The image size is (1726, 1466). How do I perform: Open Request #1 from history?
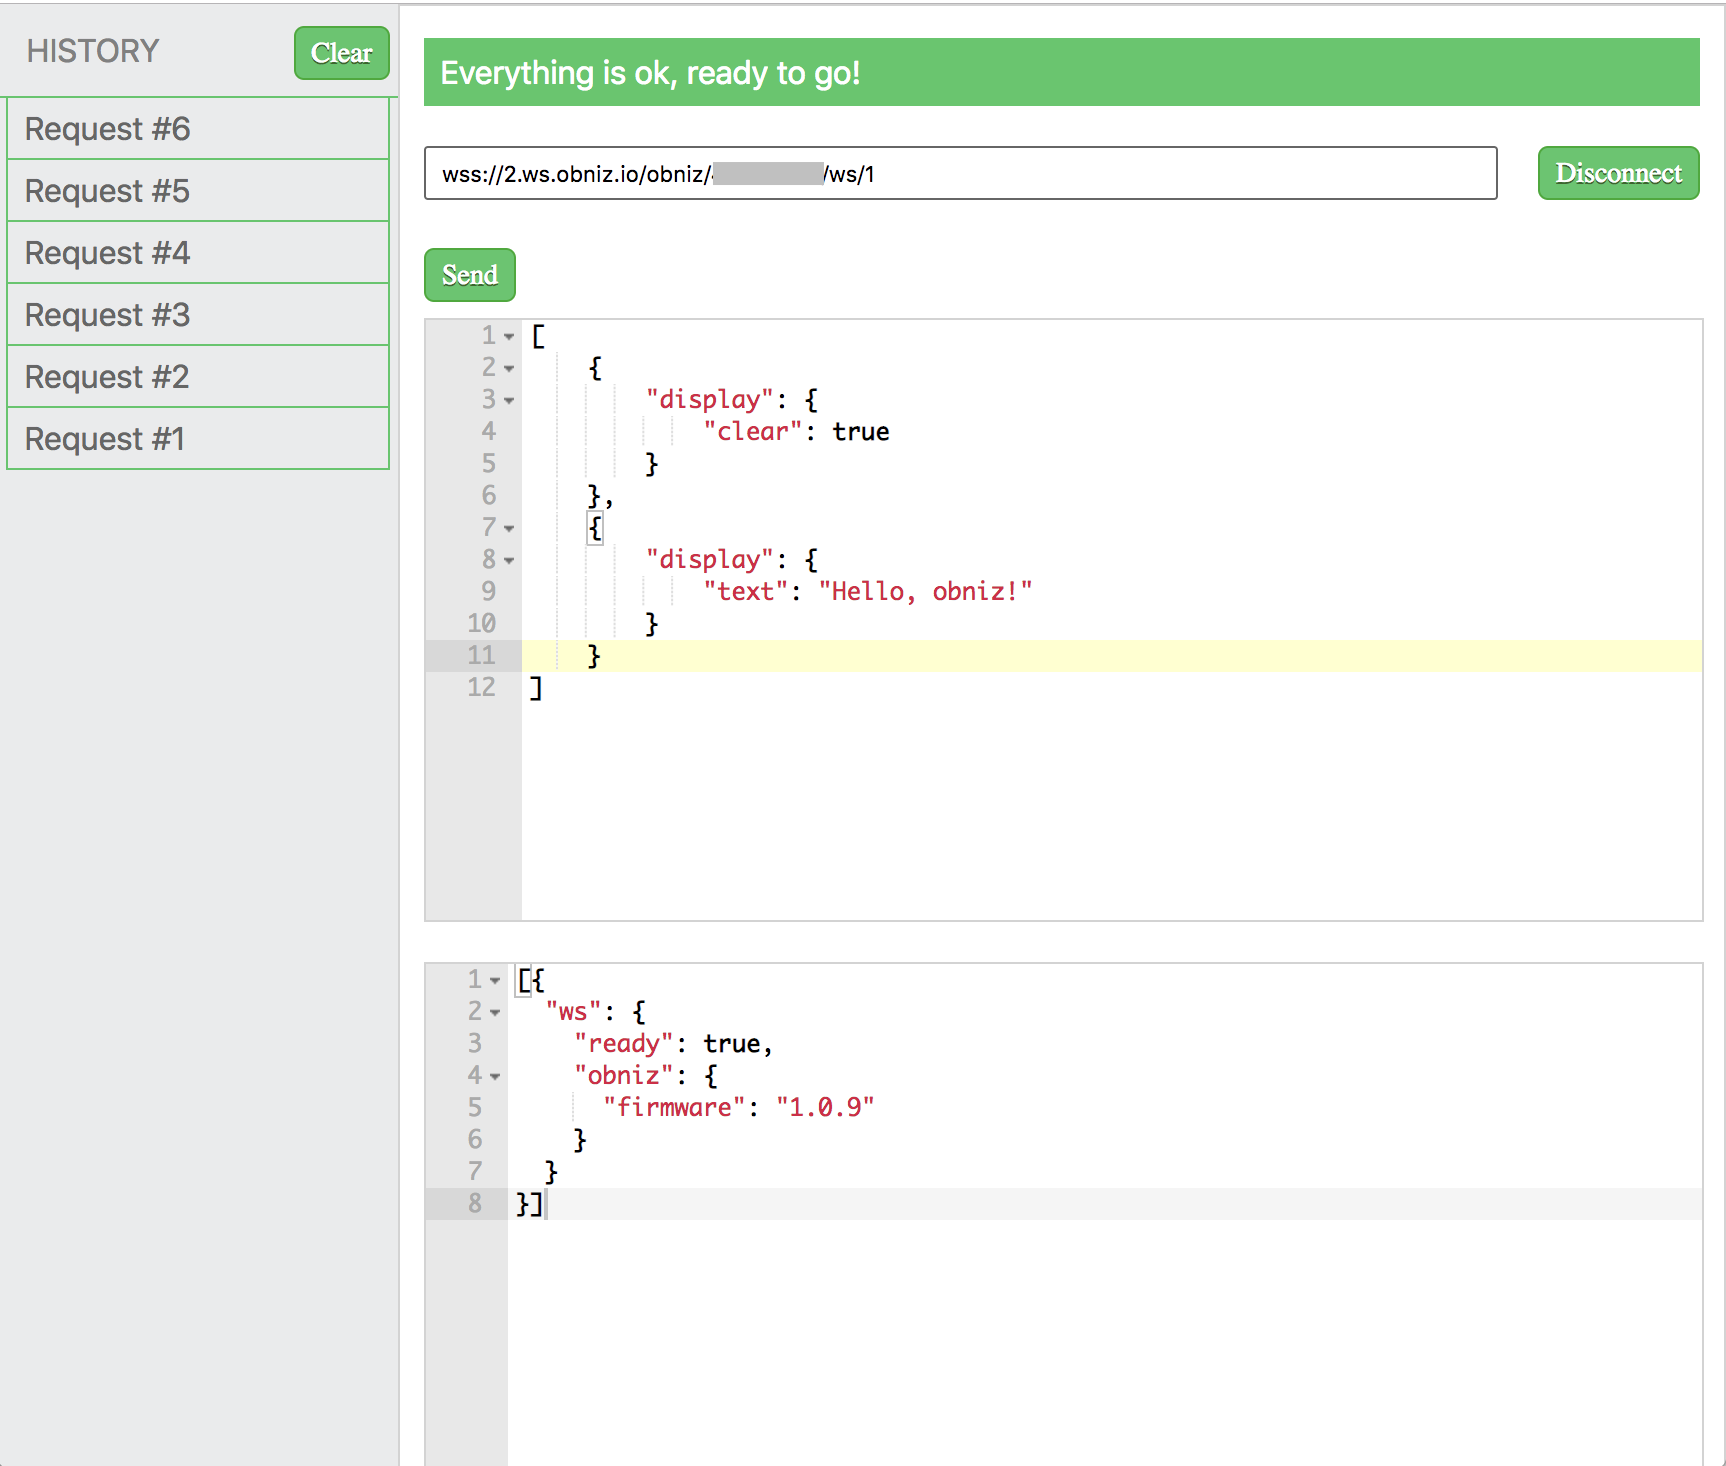click(x=197, y=438)
